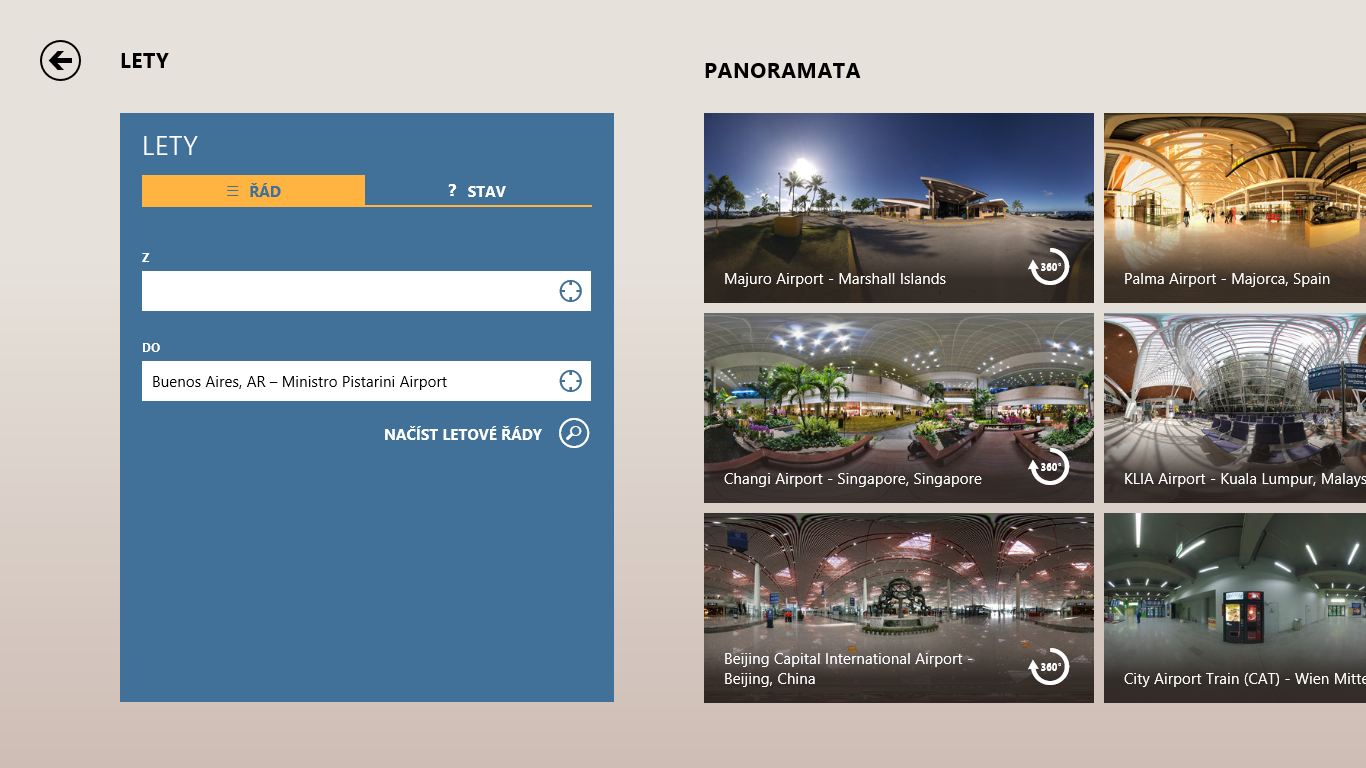Open the 360° icon on Changi Airport
The width and height of the screenshot is (1366, 768).
point(1048,467)
